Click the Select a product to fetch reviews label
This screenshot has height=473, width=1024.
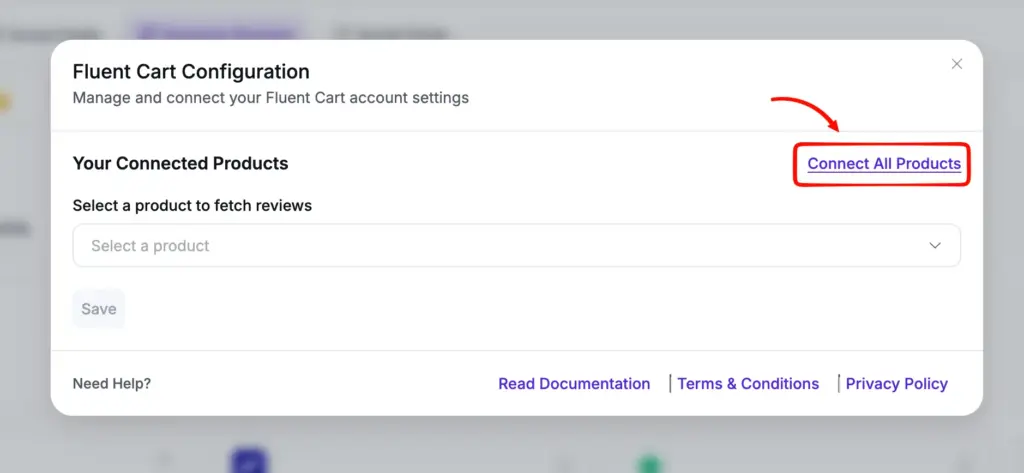click(x=192, y=206)
